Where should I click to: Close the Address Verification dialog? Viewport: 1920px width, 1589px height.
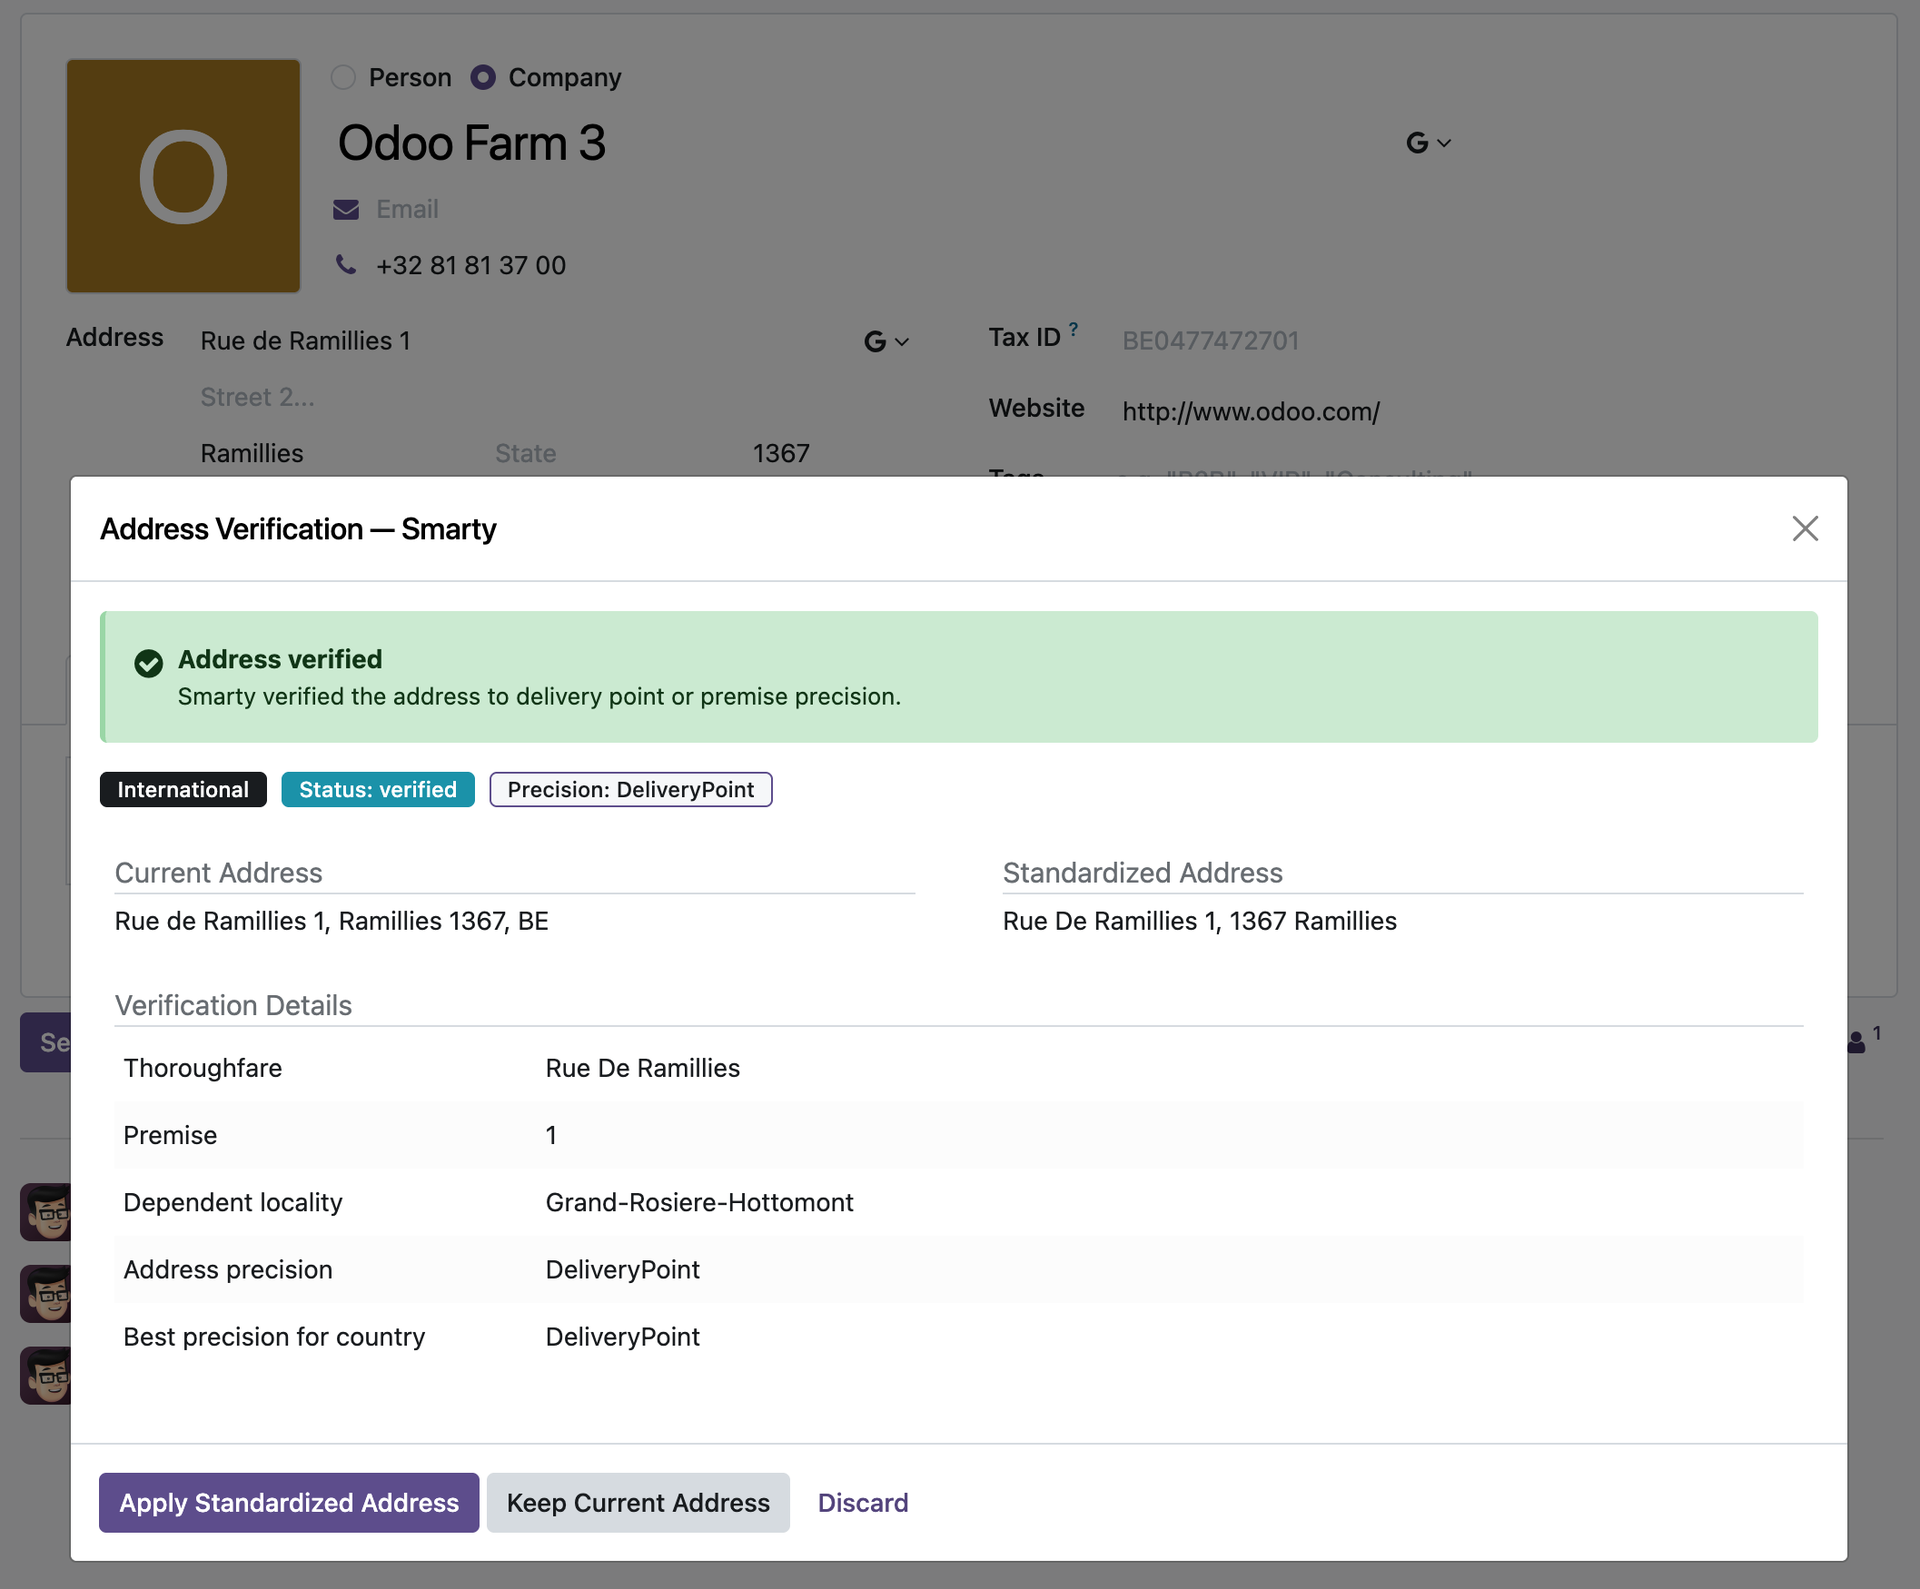(x=1804, y=528)
